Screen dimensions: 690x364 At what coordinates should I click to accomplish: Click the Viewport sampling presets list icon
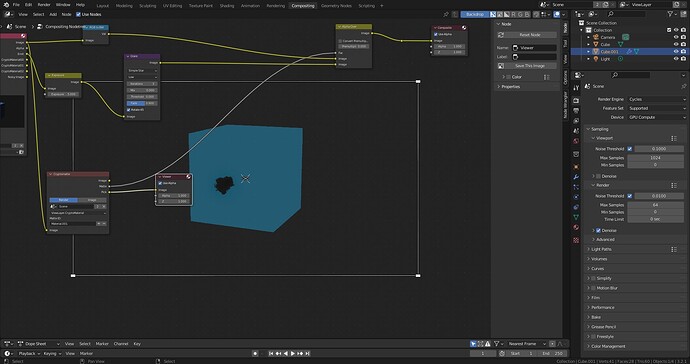click(674, 138)
